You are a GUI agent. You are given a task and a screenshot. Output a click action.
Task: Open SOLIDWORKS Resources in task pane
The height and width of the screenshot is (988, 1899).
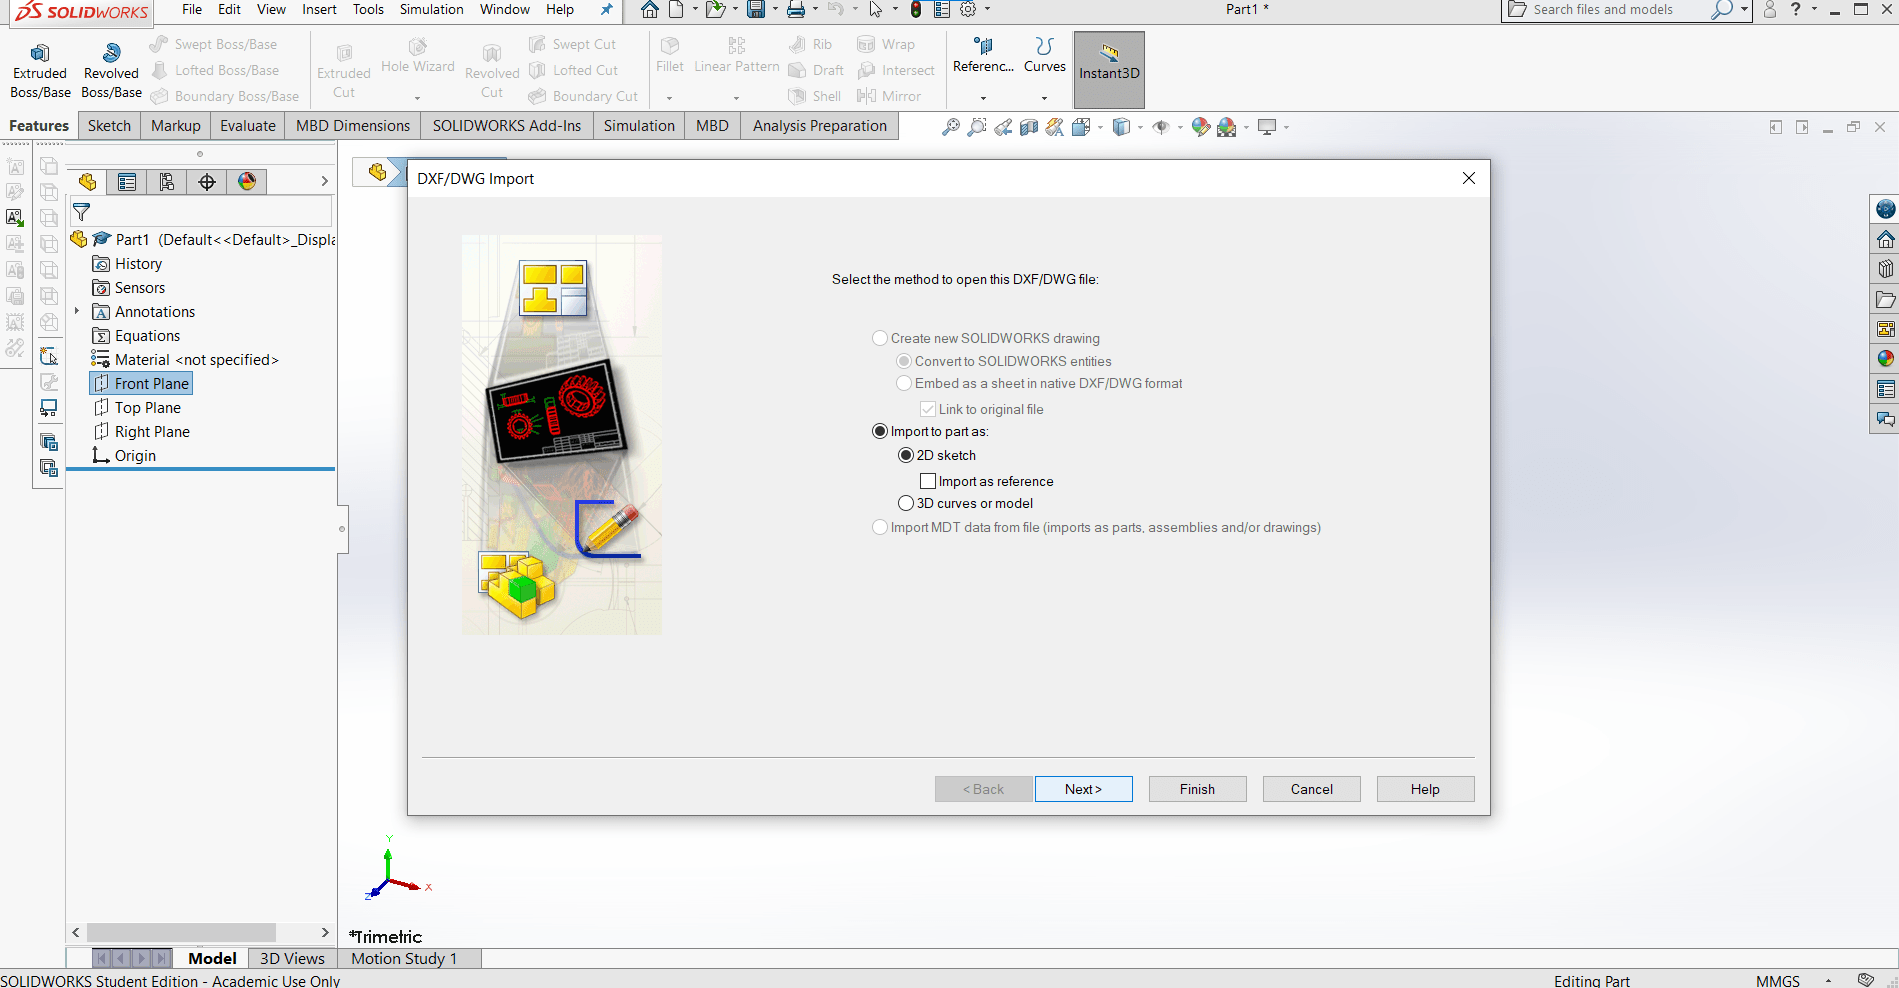click(x=1885, y=239)
